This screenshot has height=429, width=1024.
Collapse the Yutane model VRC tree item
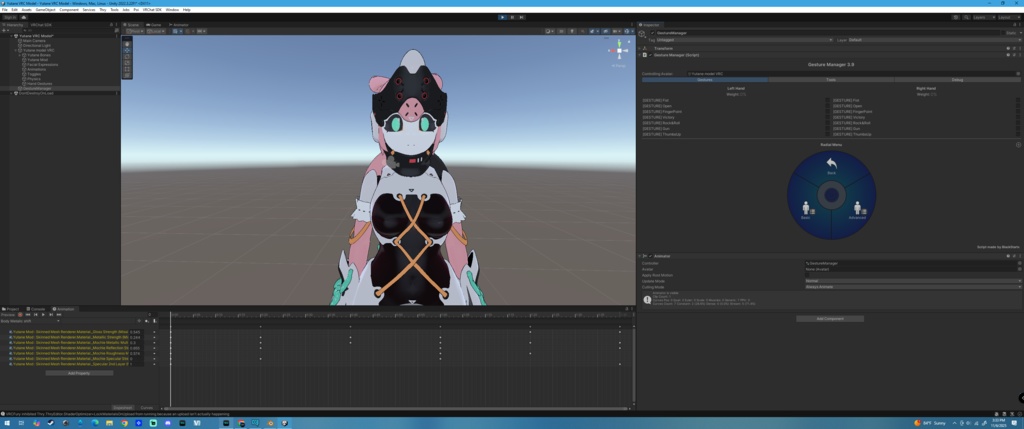click(x=16, y=50)
